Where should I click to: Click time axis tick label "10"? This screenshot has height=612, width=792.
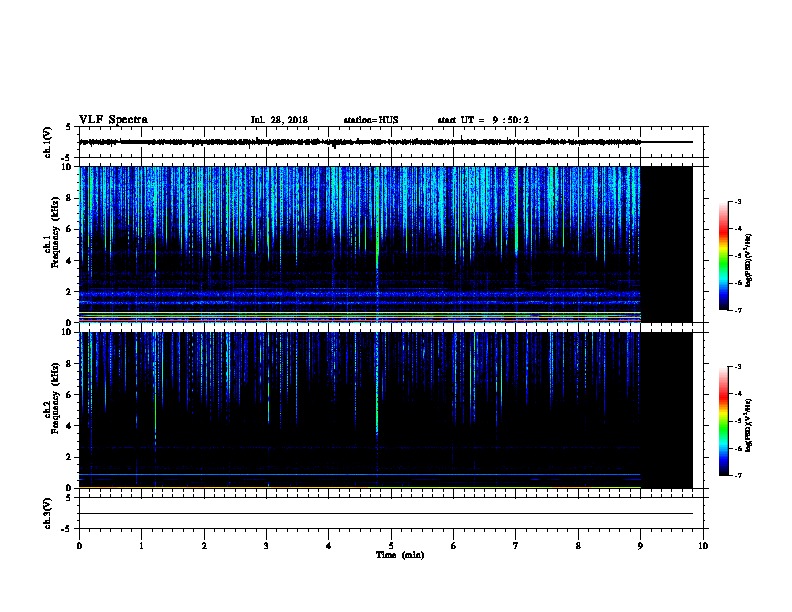(x=703, y=546)
